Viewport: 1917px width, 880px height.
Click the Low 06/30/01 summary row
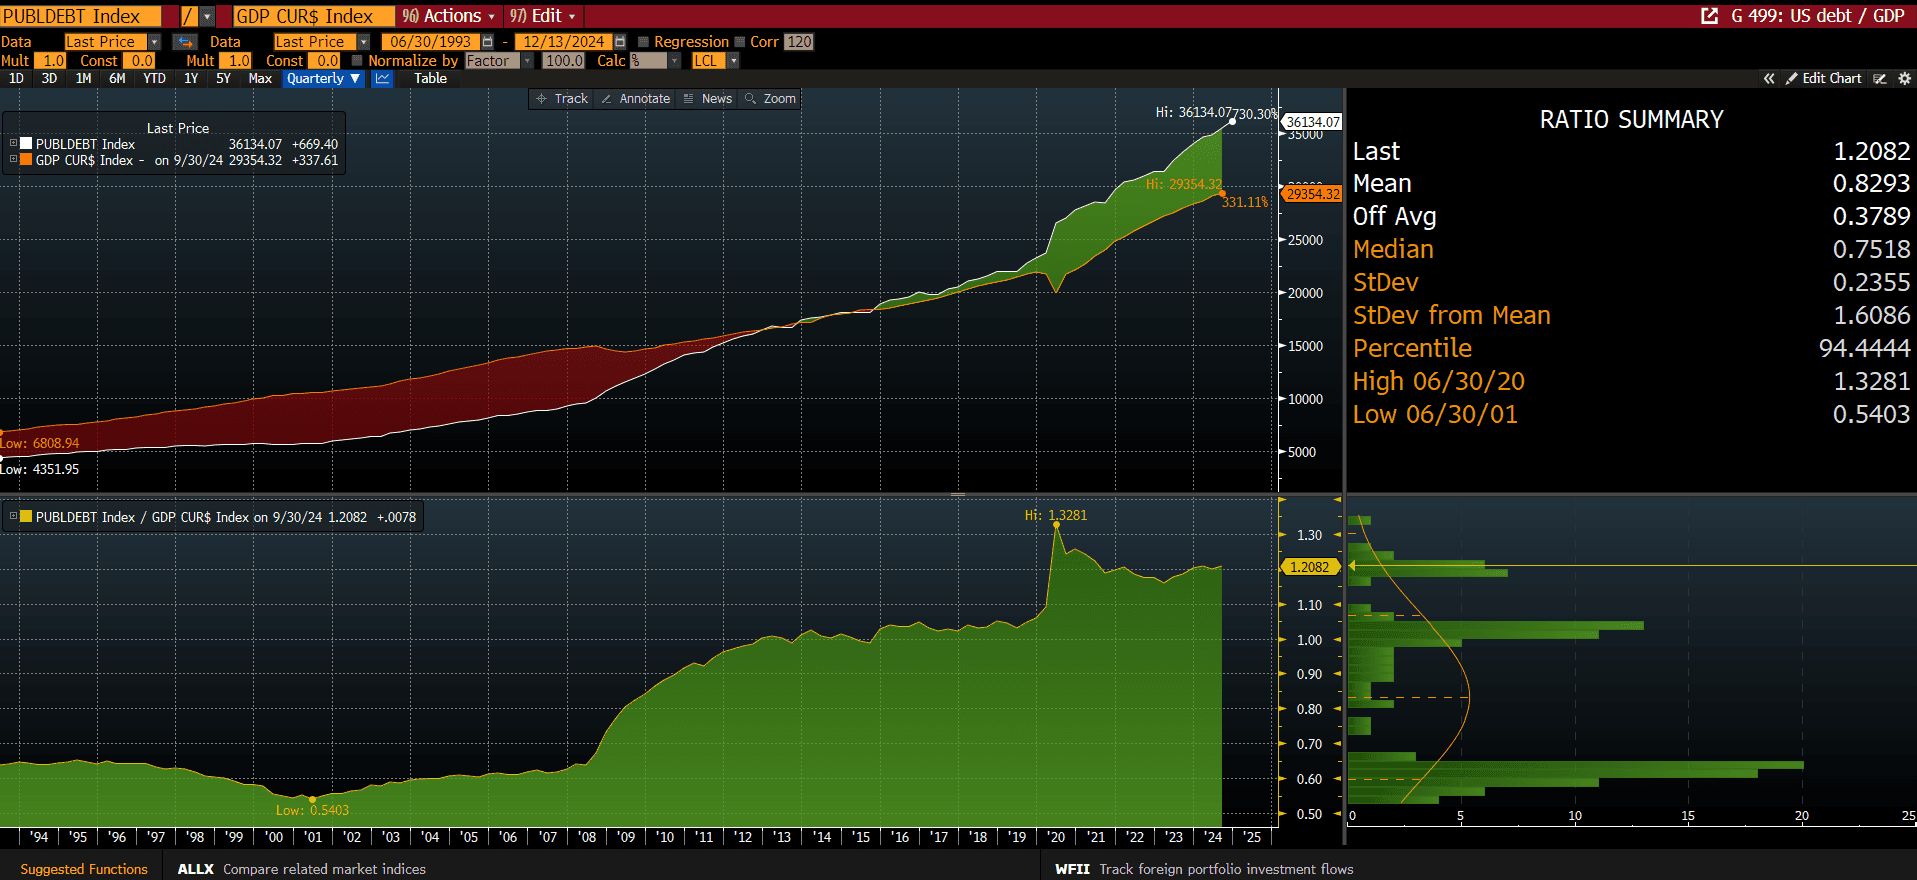tap(1631, 414)
